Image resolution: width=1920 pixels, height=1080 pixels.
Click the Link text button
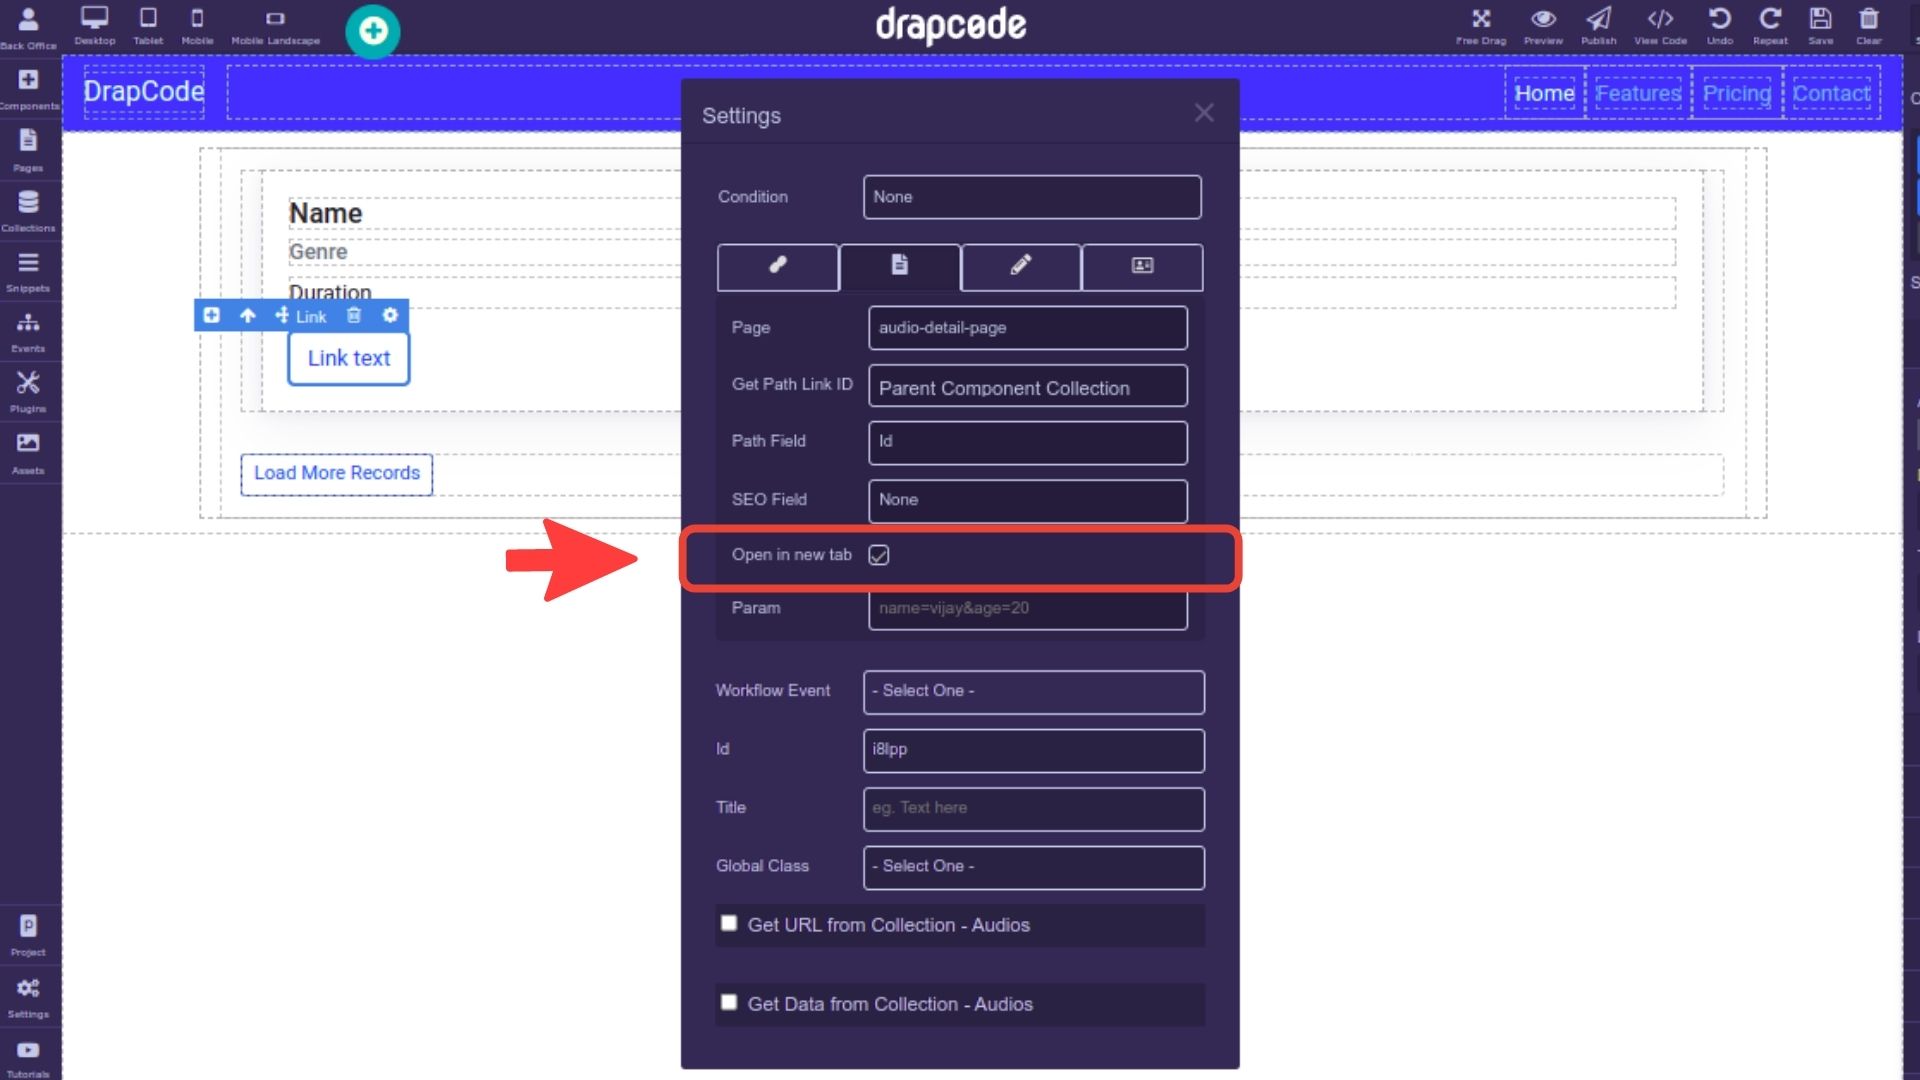[348, 357]
